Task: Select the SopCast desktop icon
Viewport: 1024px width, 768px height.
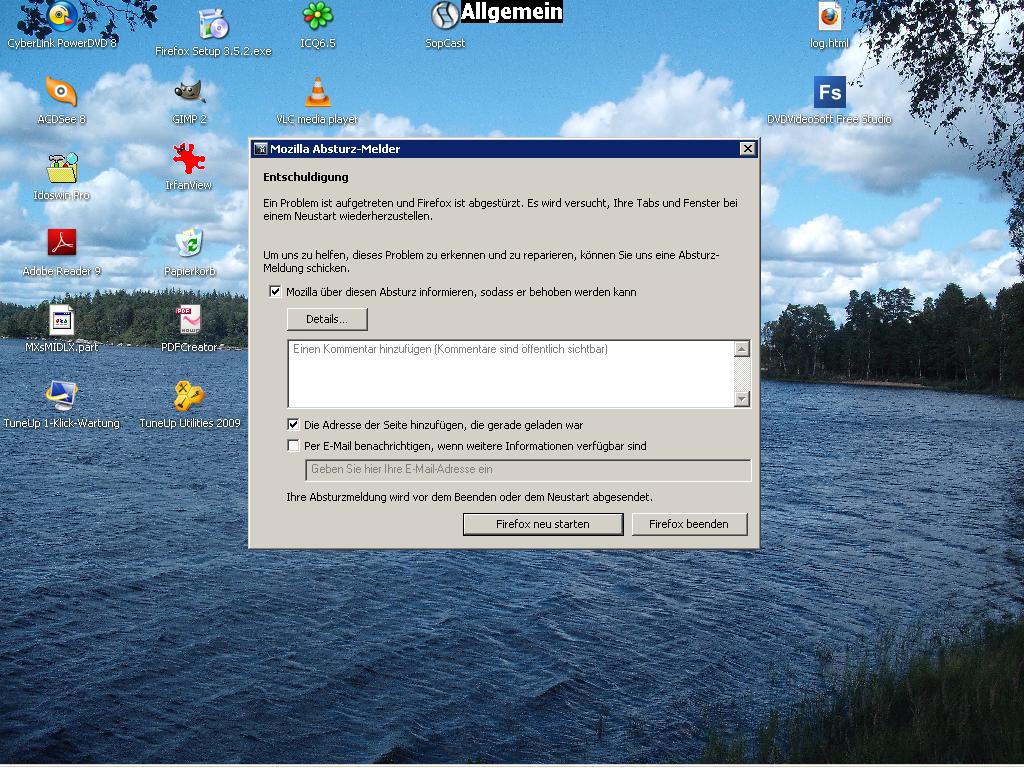Action: (x=445, y=17)
